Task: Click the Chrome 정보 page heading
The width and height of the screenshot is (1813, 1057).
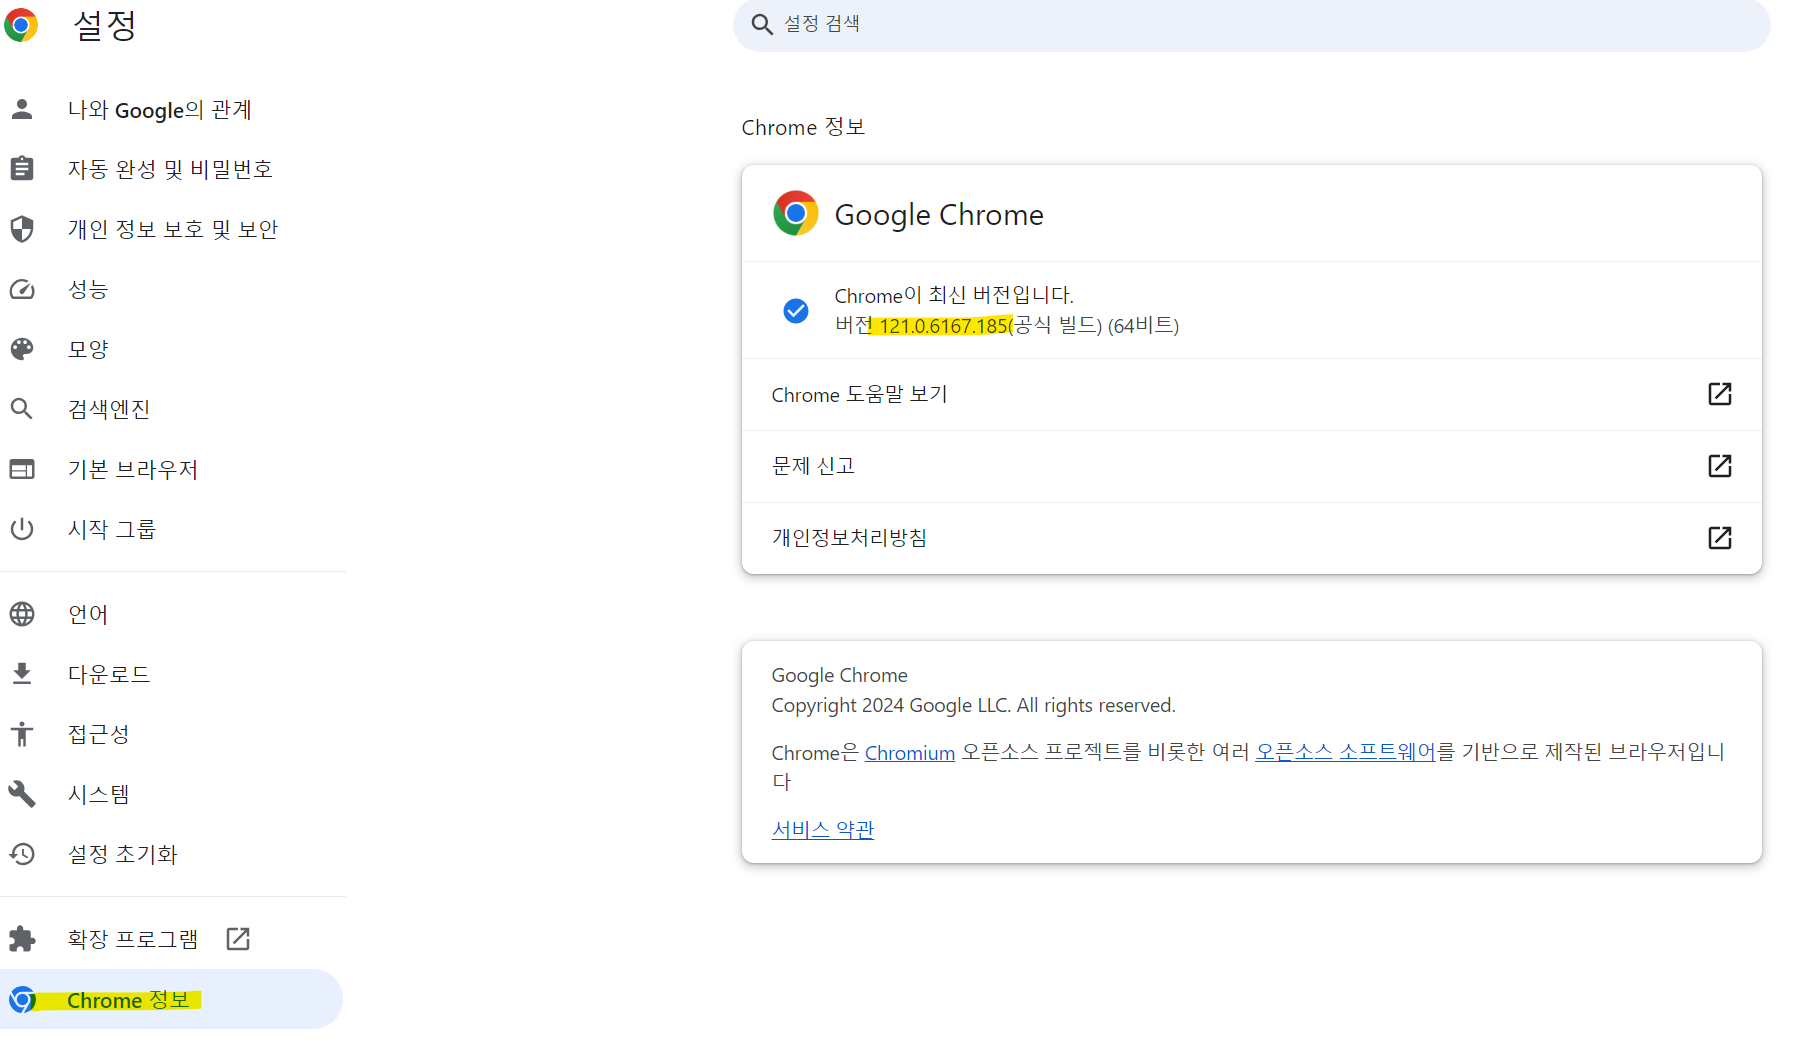Action: [803, 127]
